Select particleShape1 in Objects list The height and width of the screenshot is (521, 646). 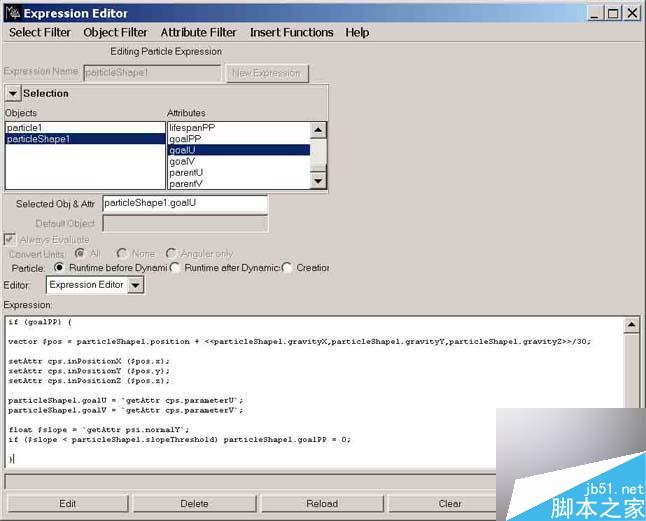85,139
